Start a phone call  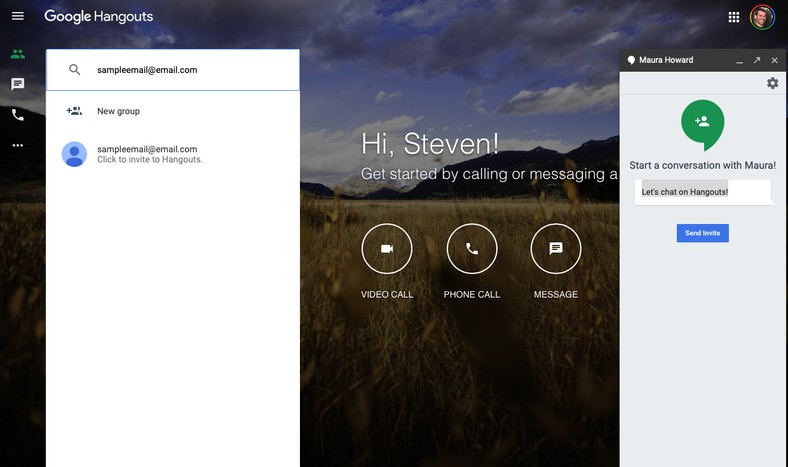(472, 249)
